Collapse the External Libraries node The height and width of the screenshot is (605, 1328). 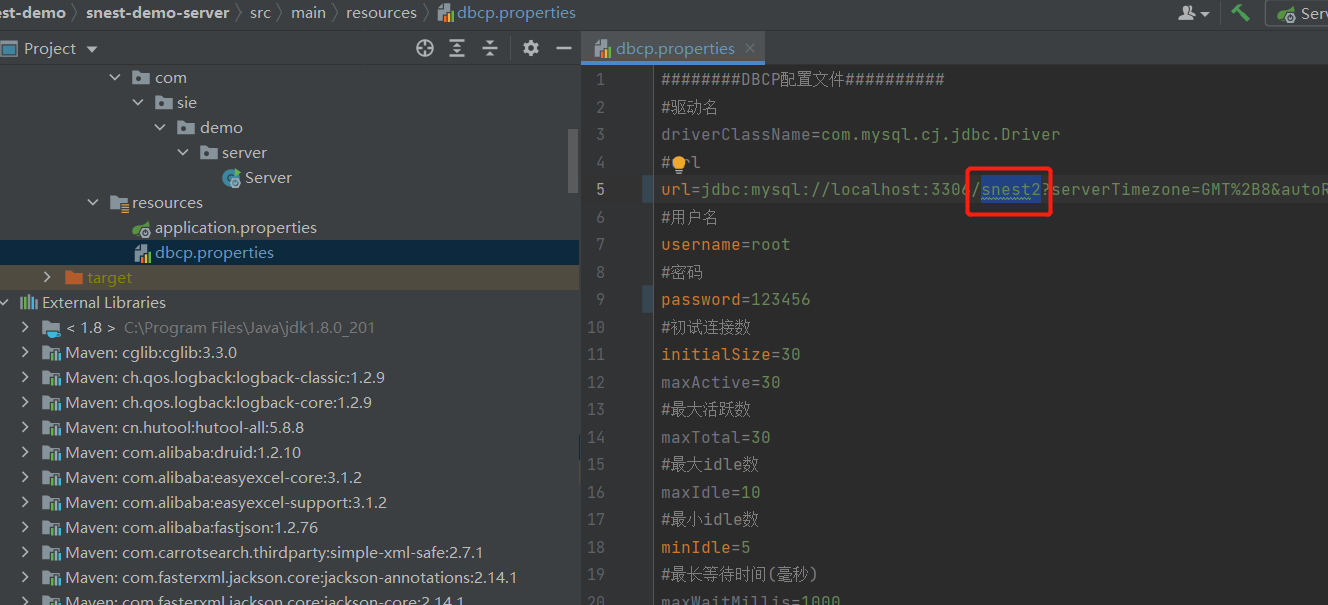click(x=5, y=302)
